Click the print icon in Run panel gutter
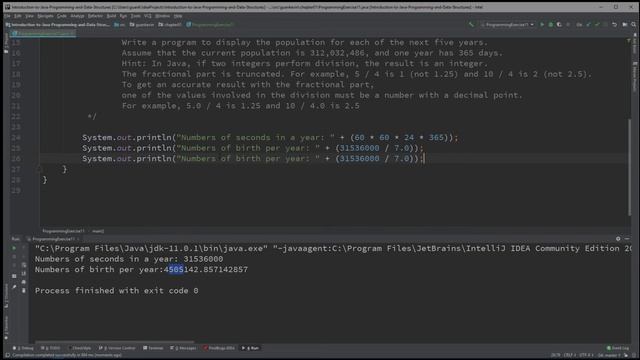This screenshot has width=640, height=360. [x=24, y=282]
